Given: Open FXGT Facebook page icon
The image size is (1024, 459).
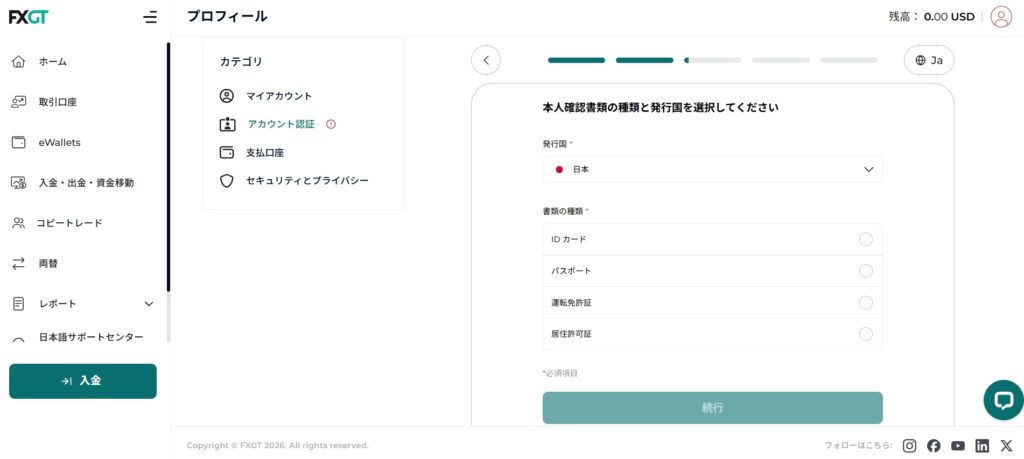Looking at the screenshot, I should [x=934, y=446].
